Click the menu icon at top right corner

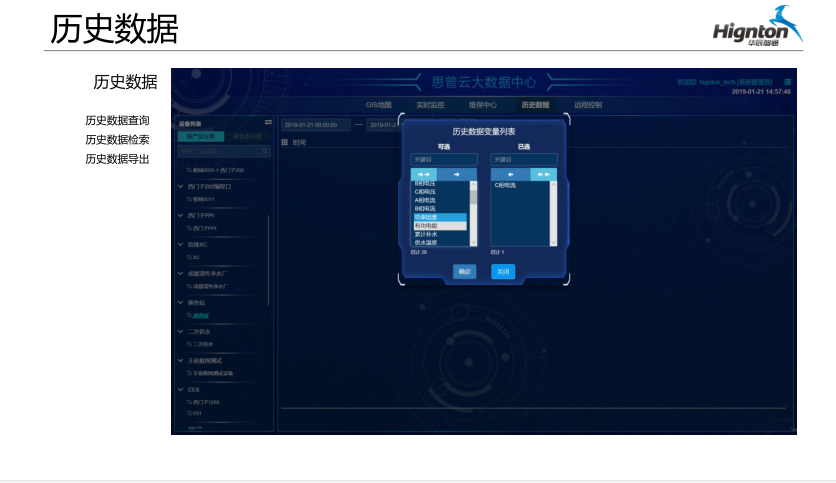click(787, 82)
